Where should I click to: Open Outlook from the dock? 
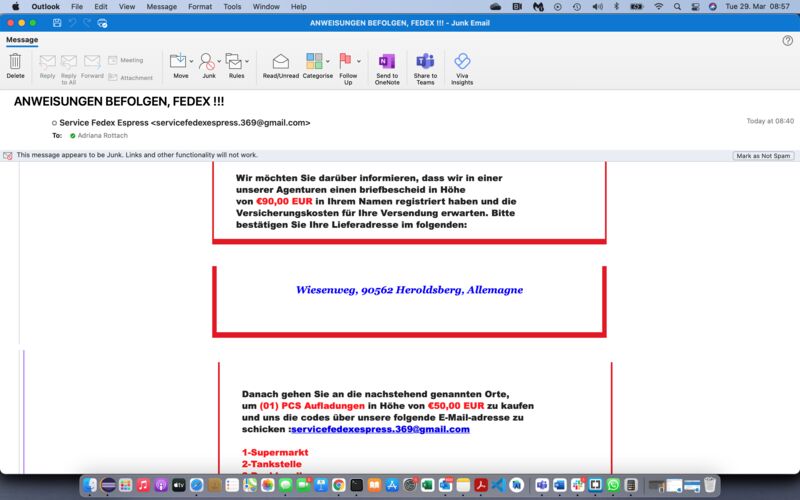coord(445,485)
